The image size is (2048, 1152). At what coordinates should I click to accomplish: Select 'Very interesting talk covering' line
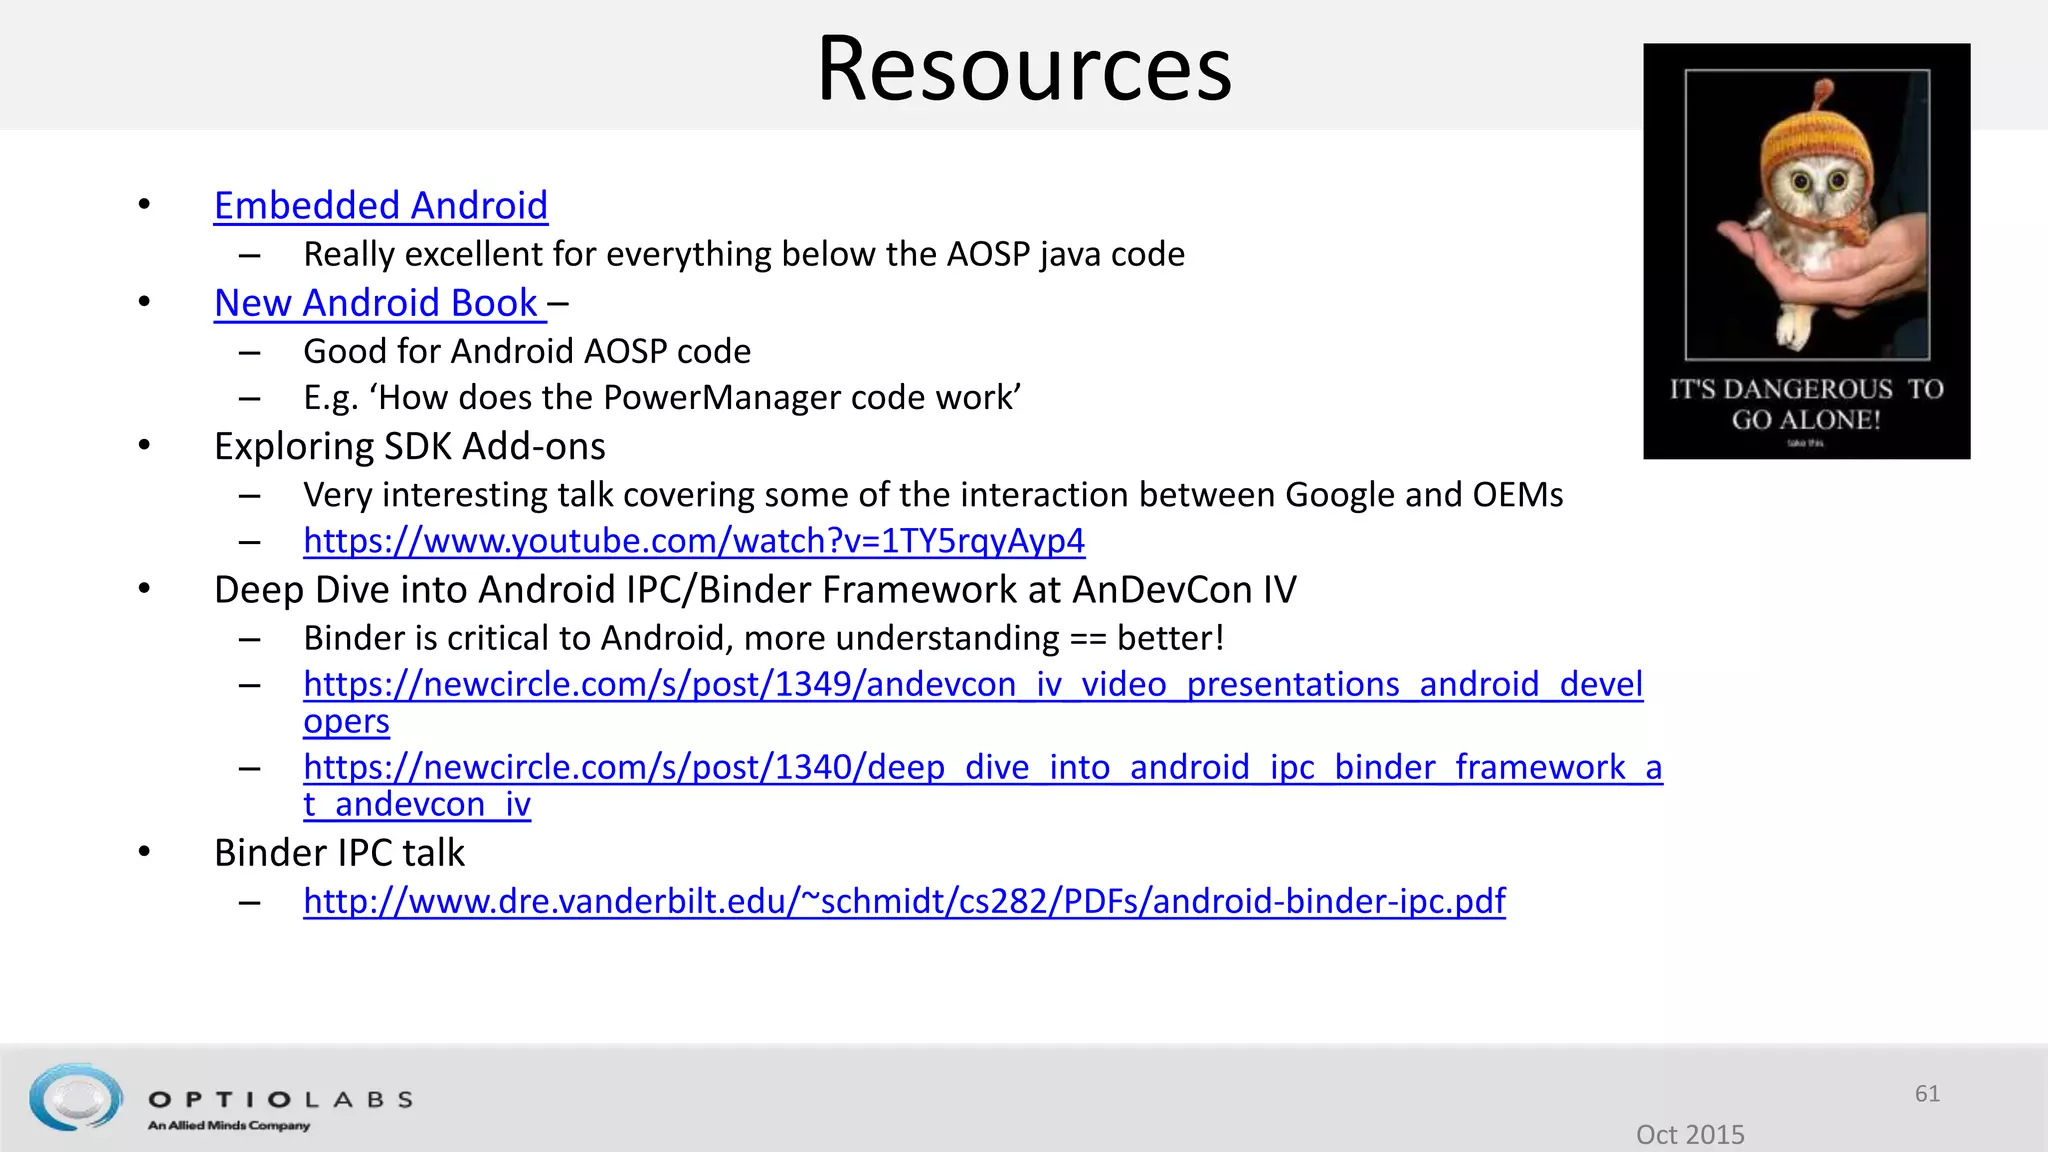click(x=933, y=495)
